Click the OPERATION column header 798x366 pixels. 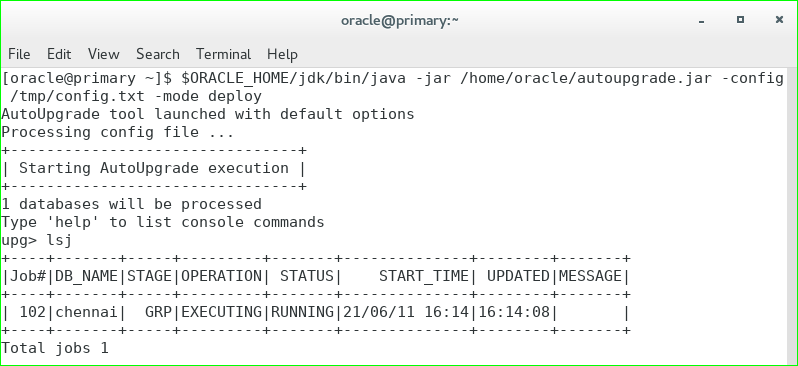[x=221, y=276]
